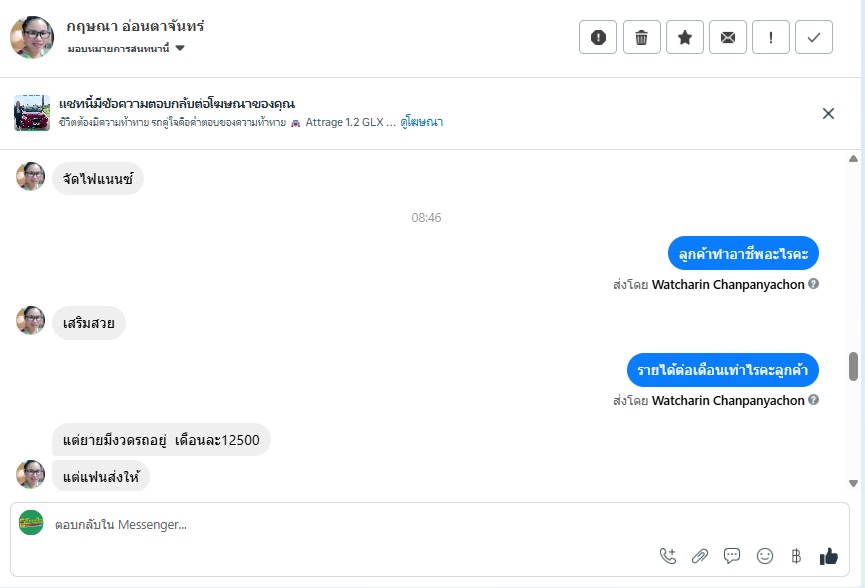Viewport: 865px width, 588px height.
Task: Star this conversation as follow-up
Action: 685,38
